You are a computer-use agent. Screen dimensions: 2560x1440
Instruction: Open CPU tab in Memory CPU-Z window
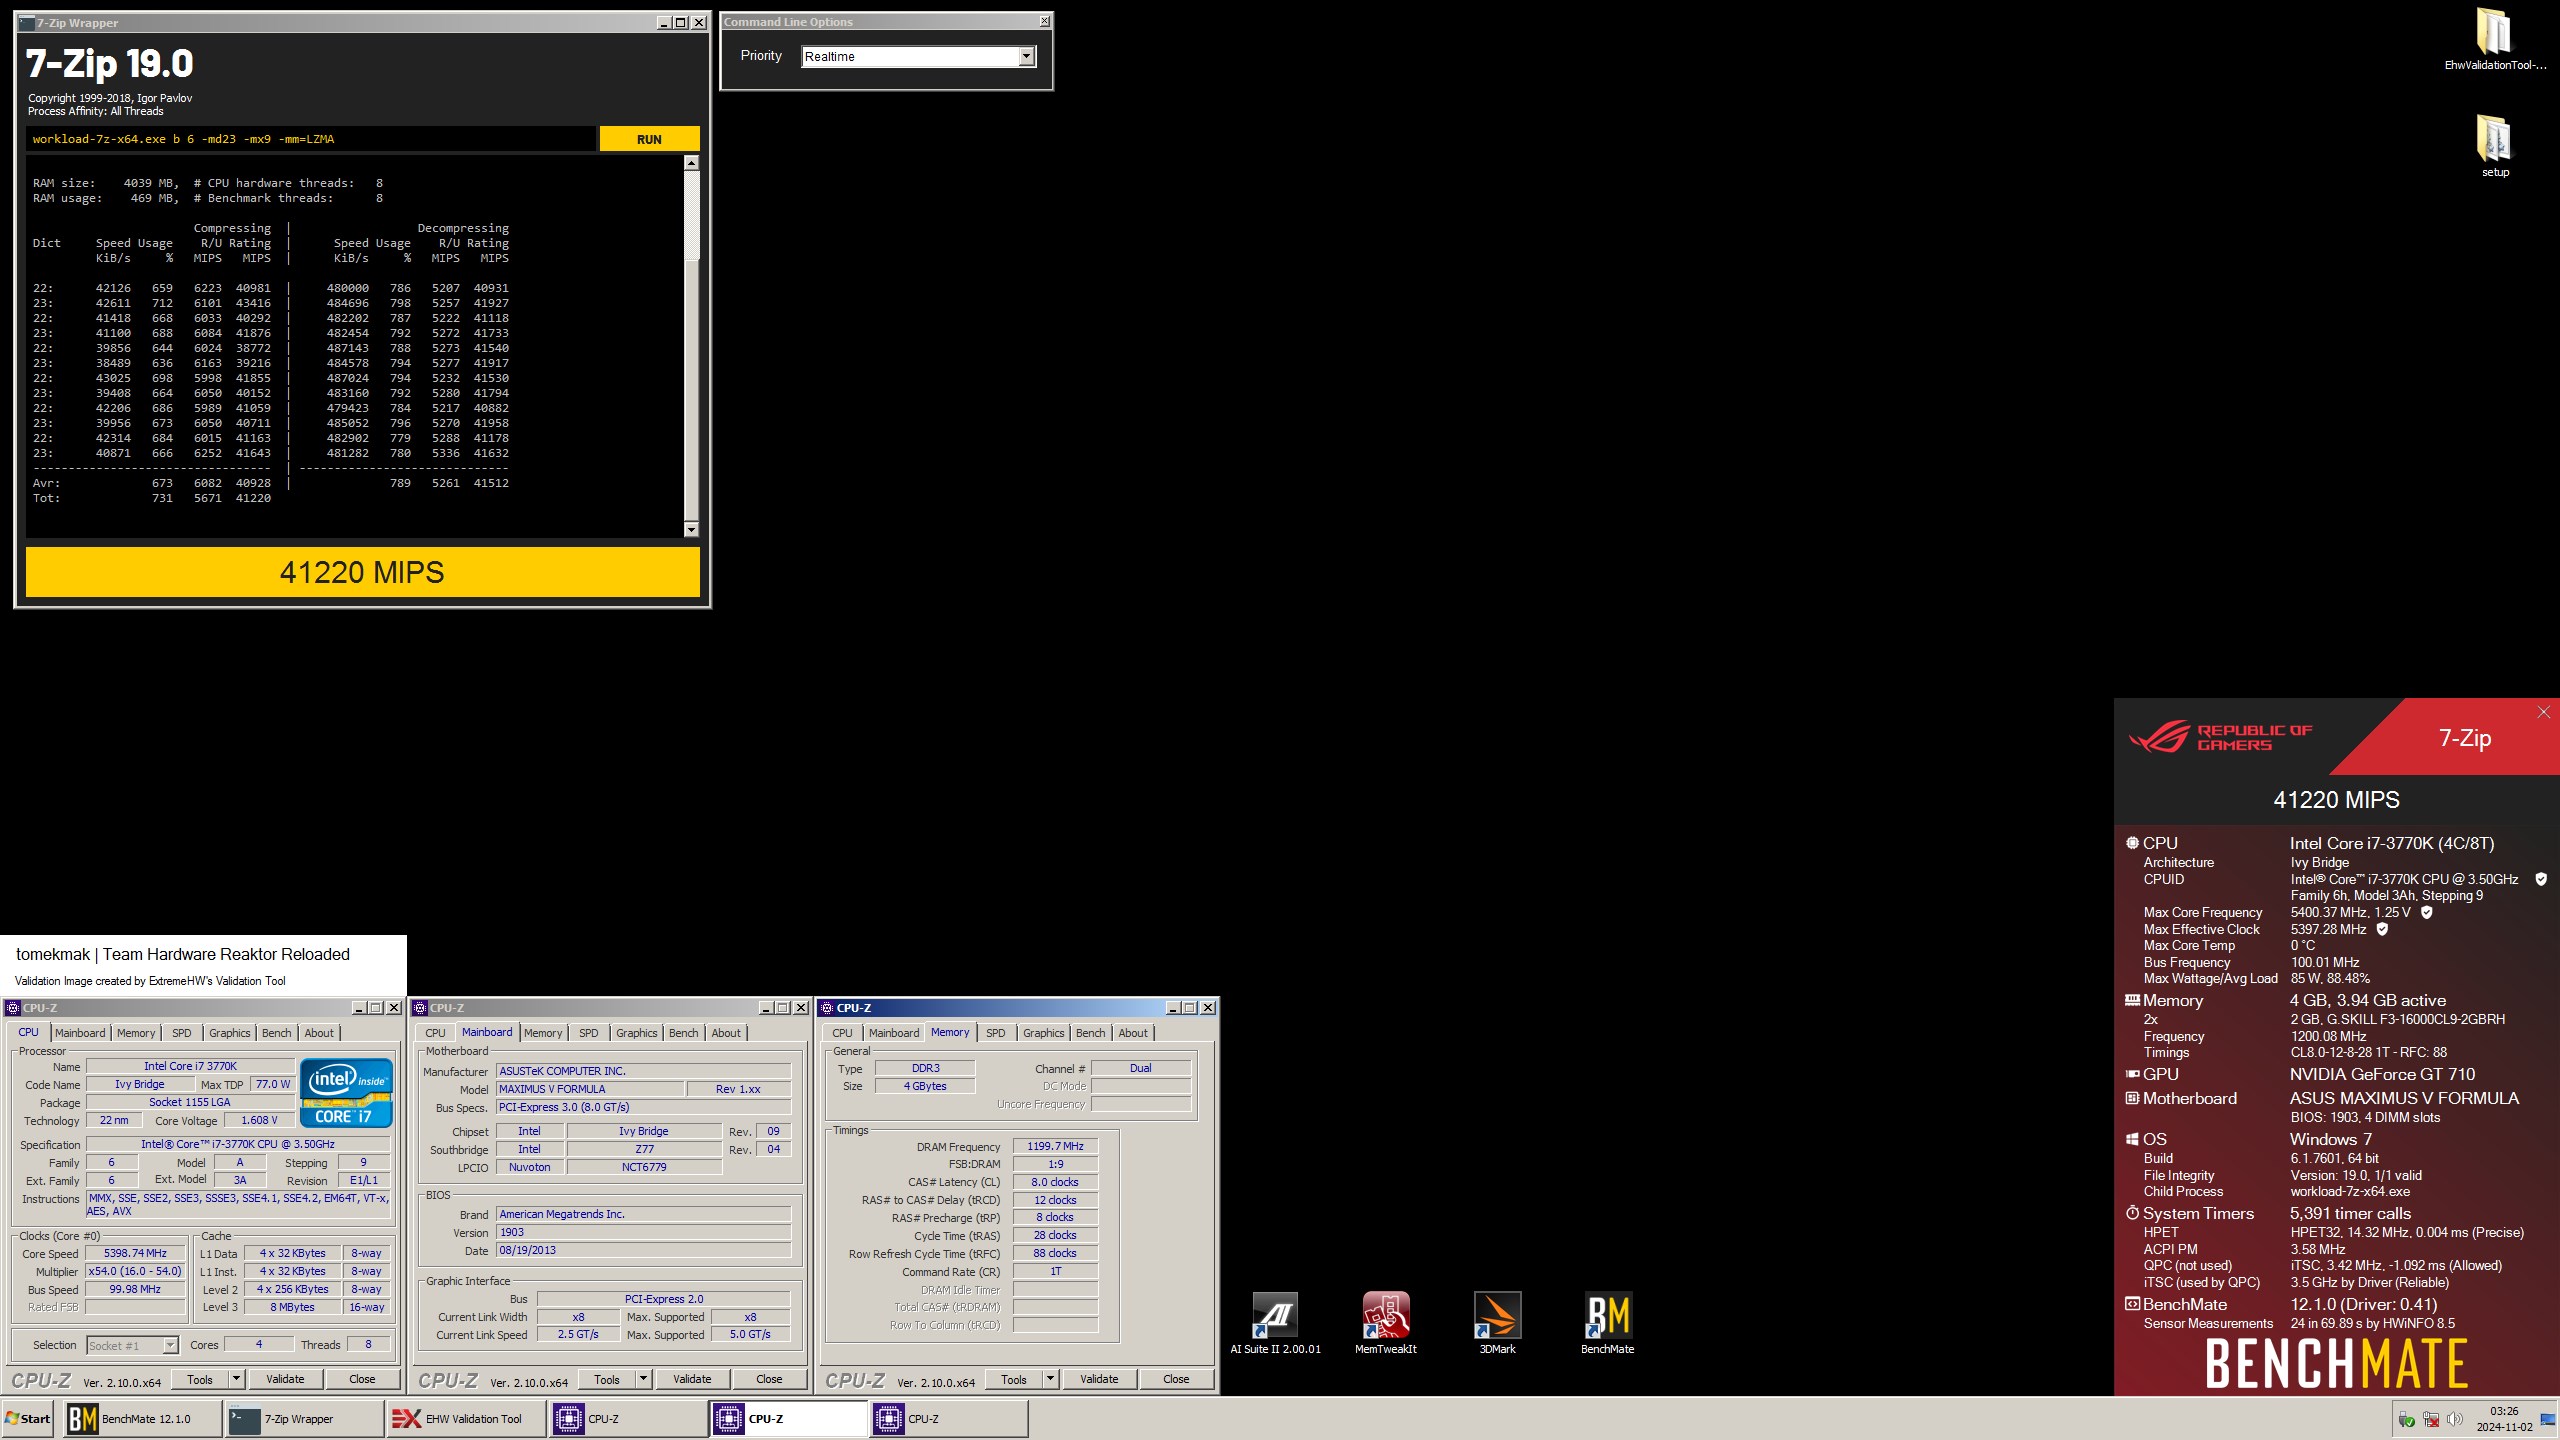click(x=842, y=1033)
